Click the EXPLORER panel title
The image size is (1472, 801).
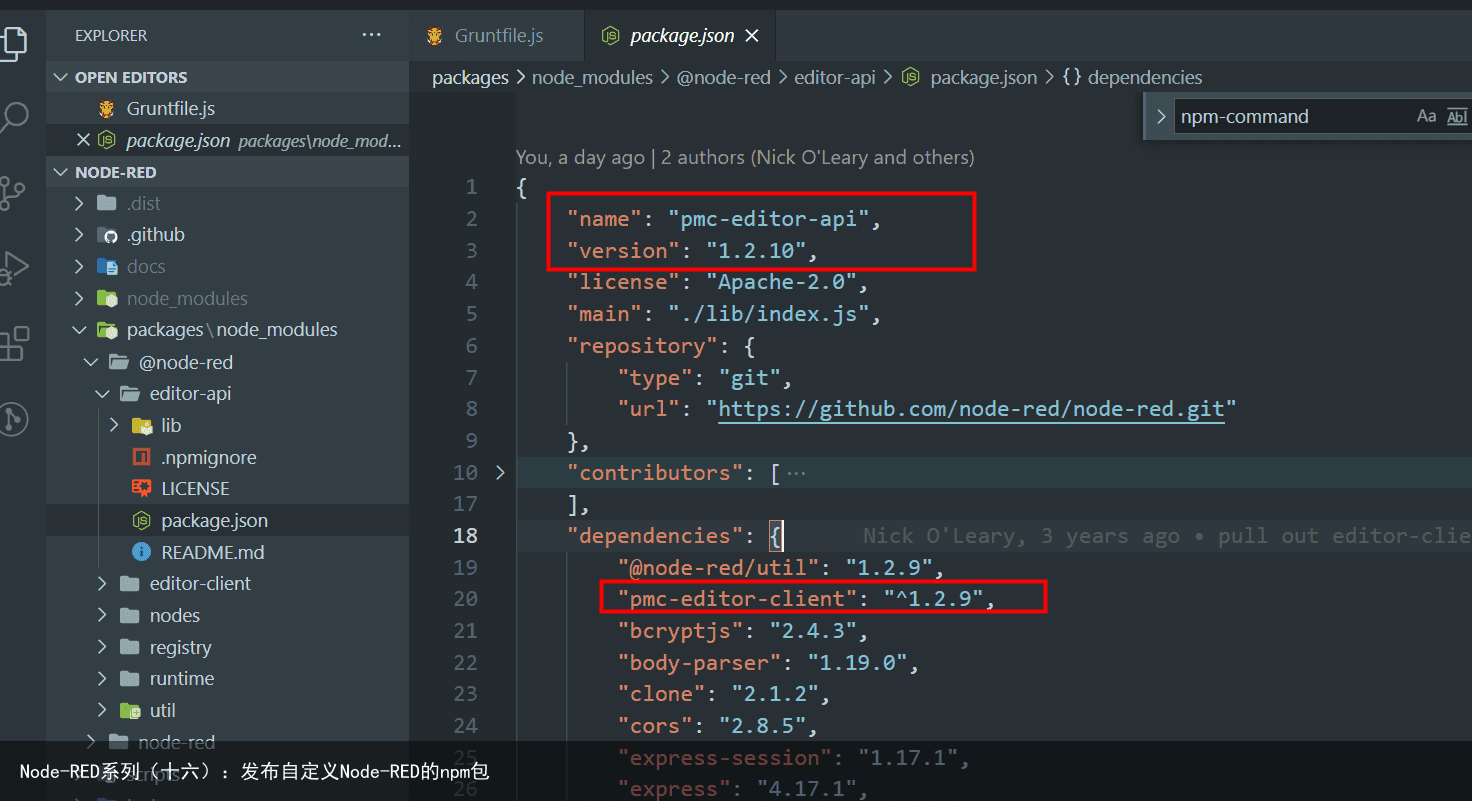click(111, 35)
